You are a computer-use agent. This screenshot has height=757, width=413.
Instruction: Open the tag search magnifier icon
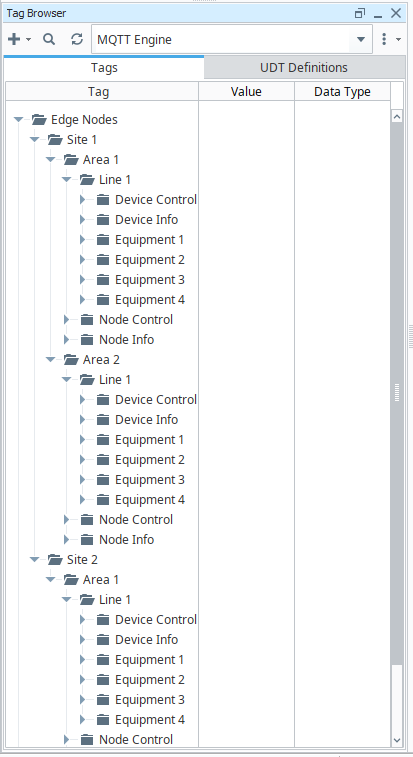[x=49, y=39]
